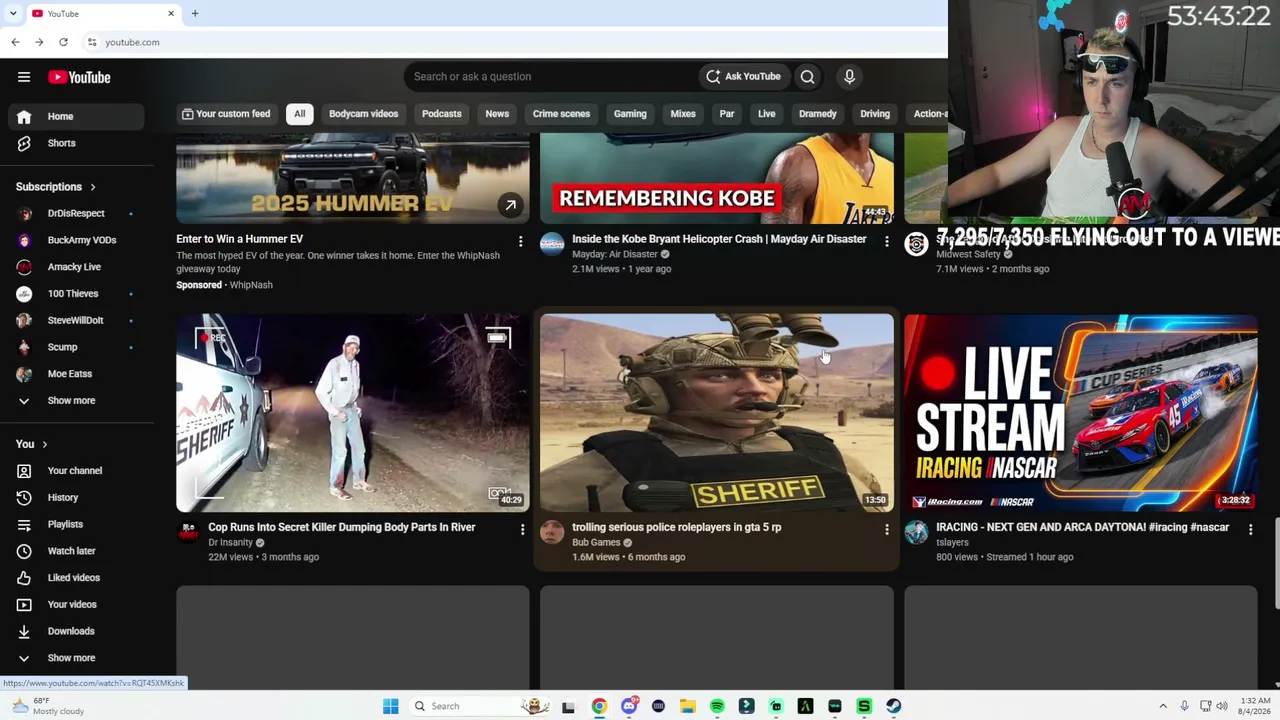Focus the 'Search or ask a question' field
Image resolution: width=1280 pixels, height=720 pixels.
[x=551, y=77]
